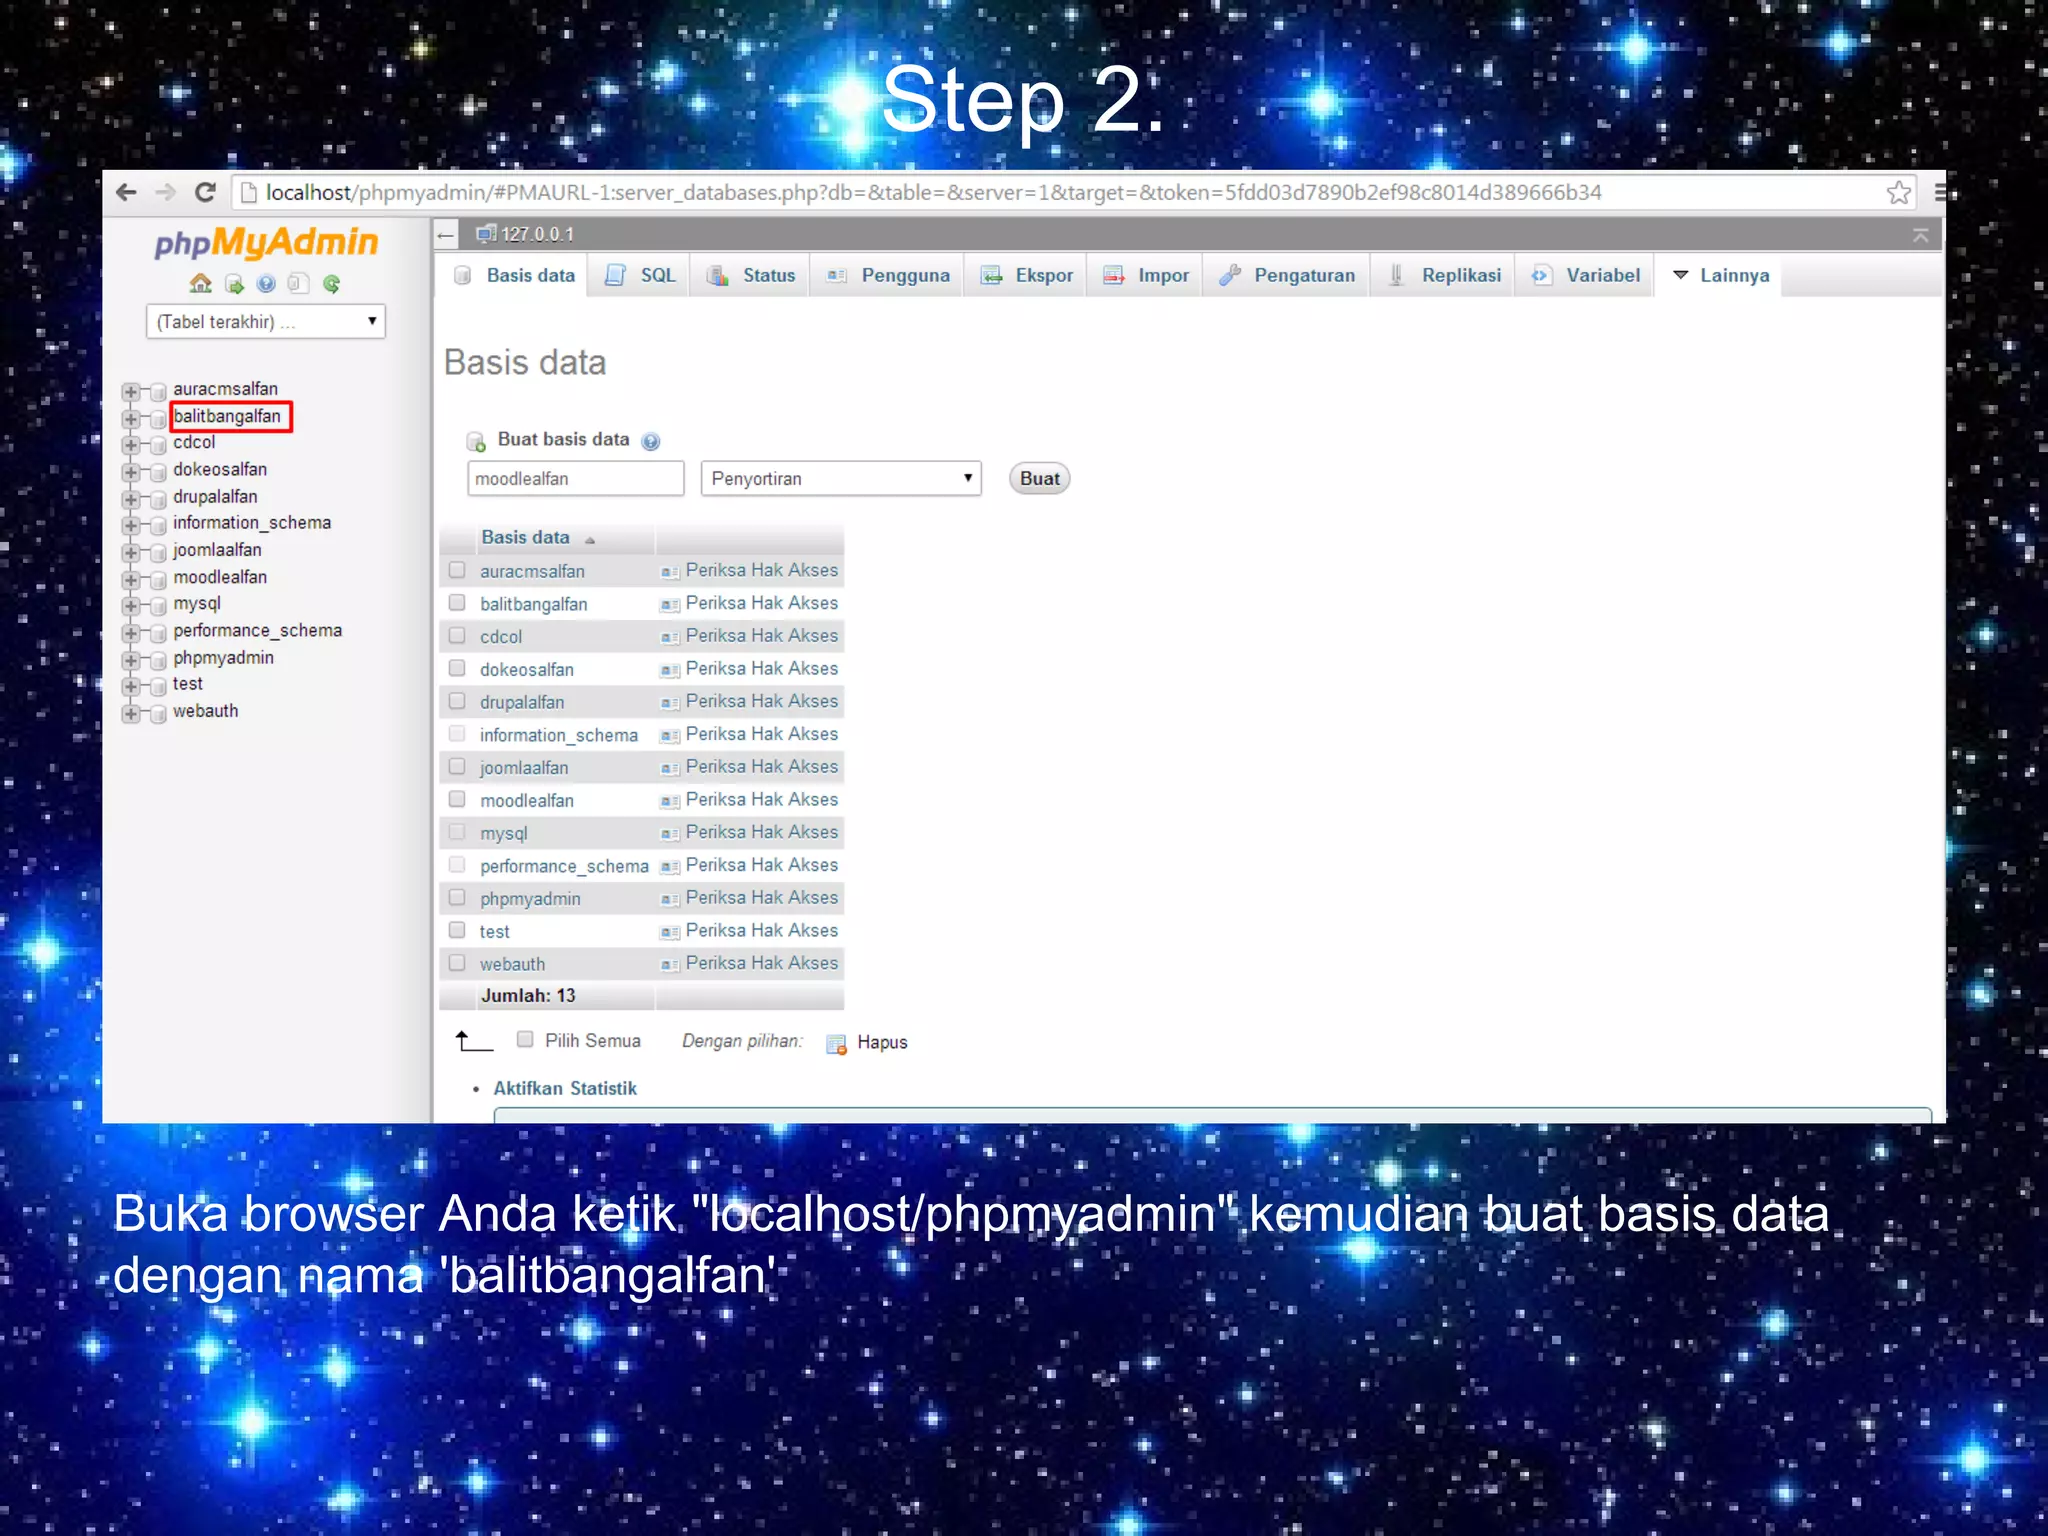Open the dokeosalfan database link in table
Viewport: 2048px width, 1536px height.
pos(526,669)
